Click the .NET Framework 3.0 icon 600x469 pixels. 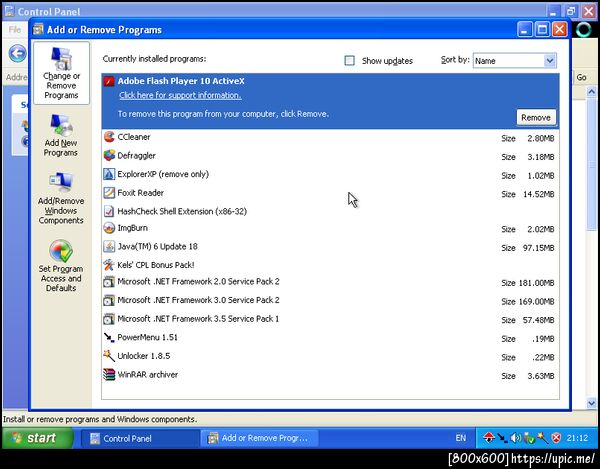click(109, 300)
